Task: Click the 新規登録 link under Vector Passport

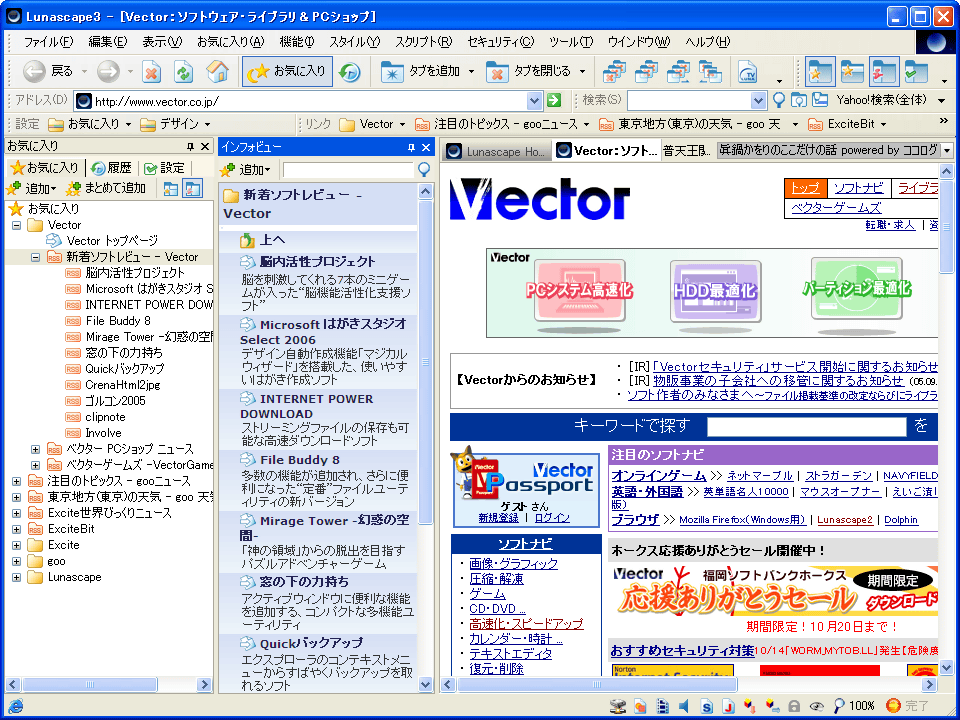Action: click(x=498, y=518)
